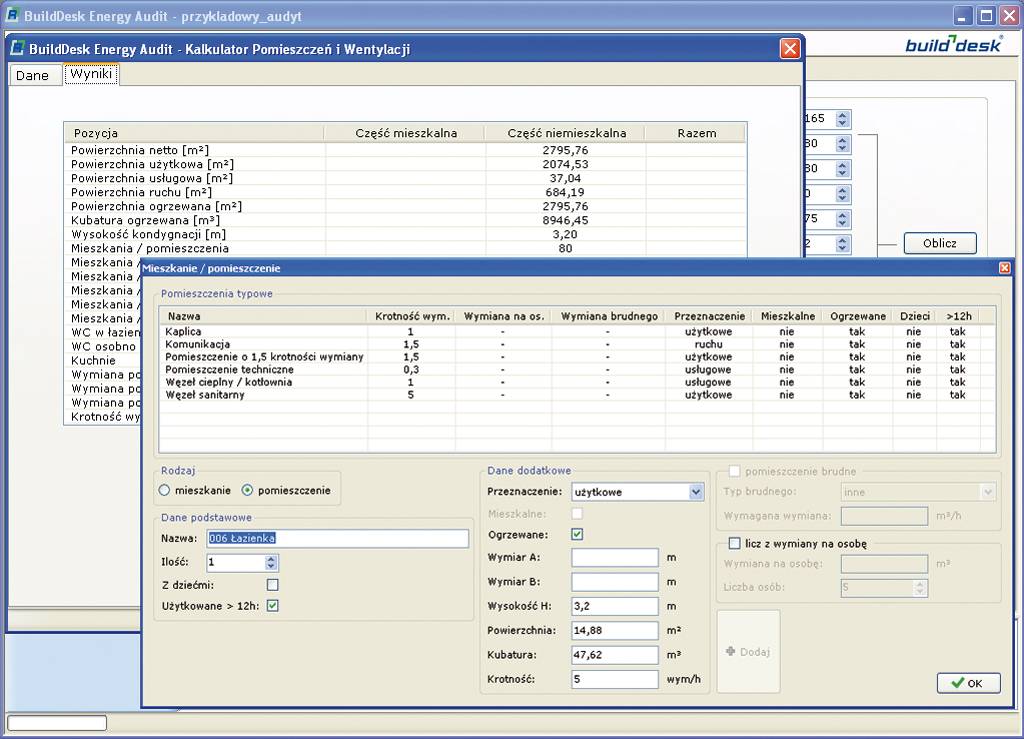
Task: Click the Pozycja column header
Action: (x=195, y=133)
